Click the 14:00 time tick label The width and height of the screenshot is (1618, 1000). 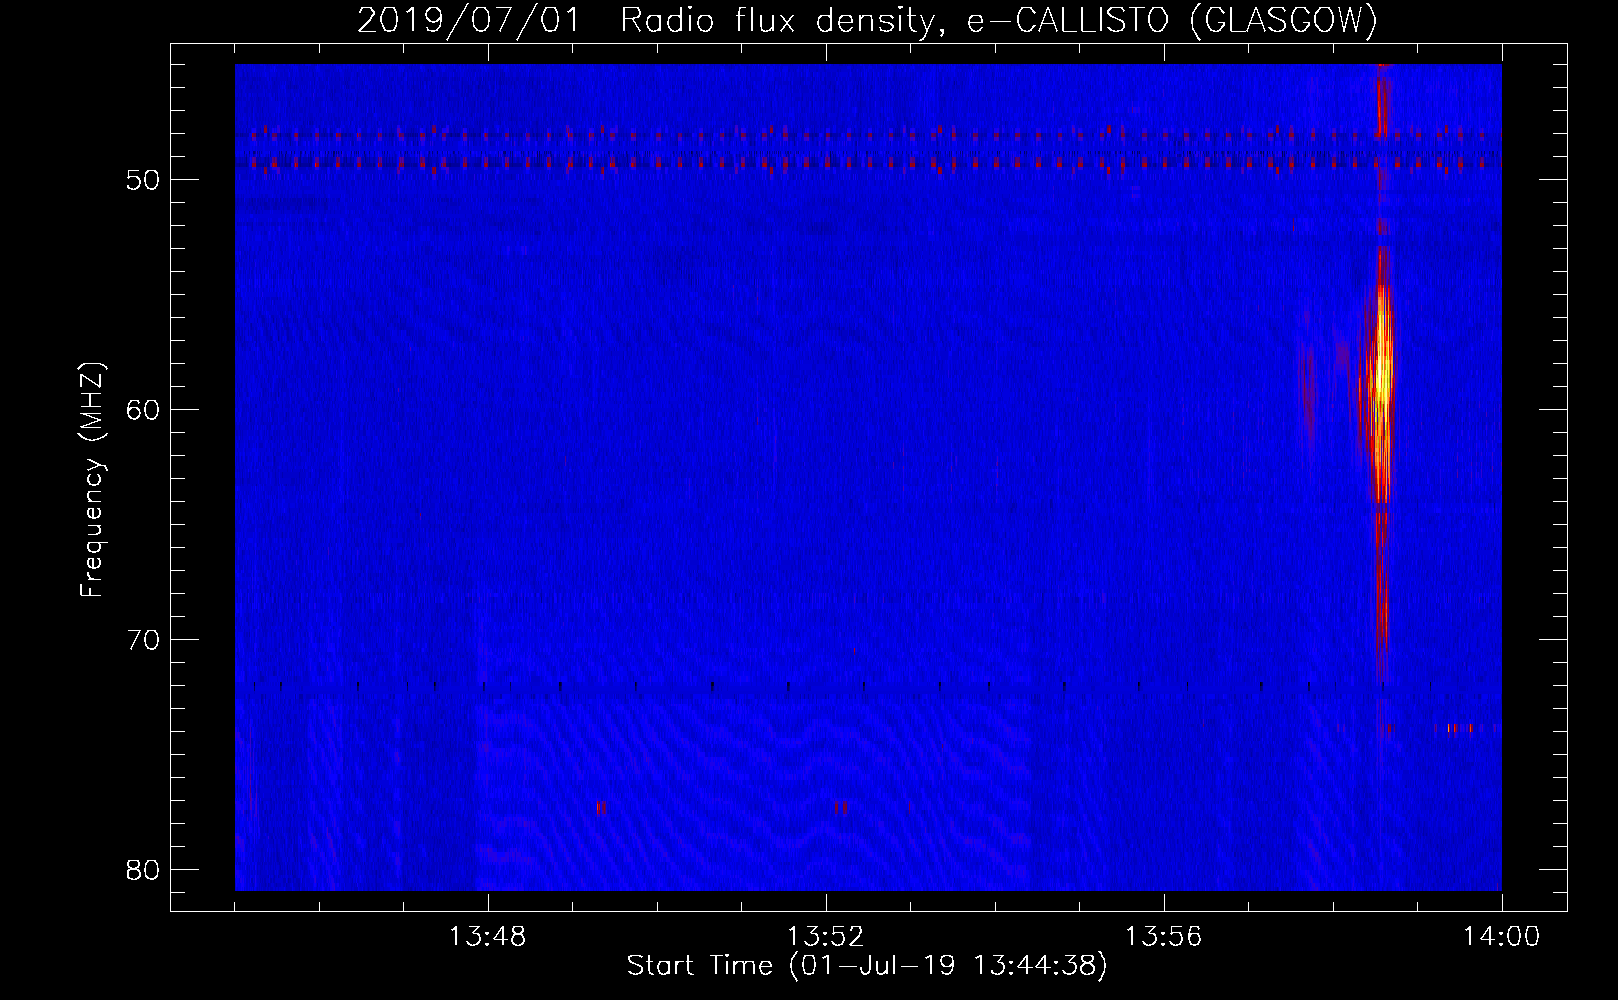1501,937
